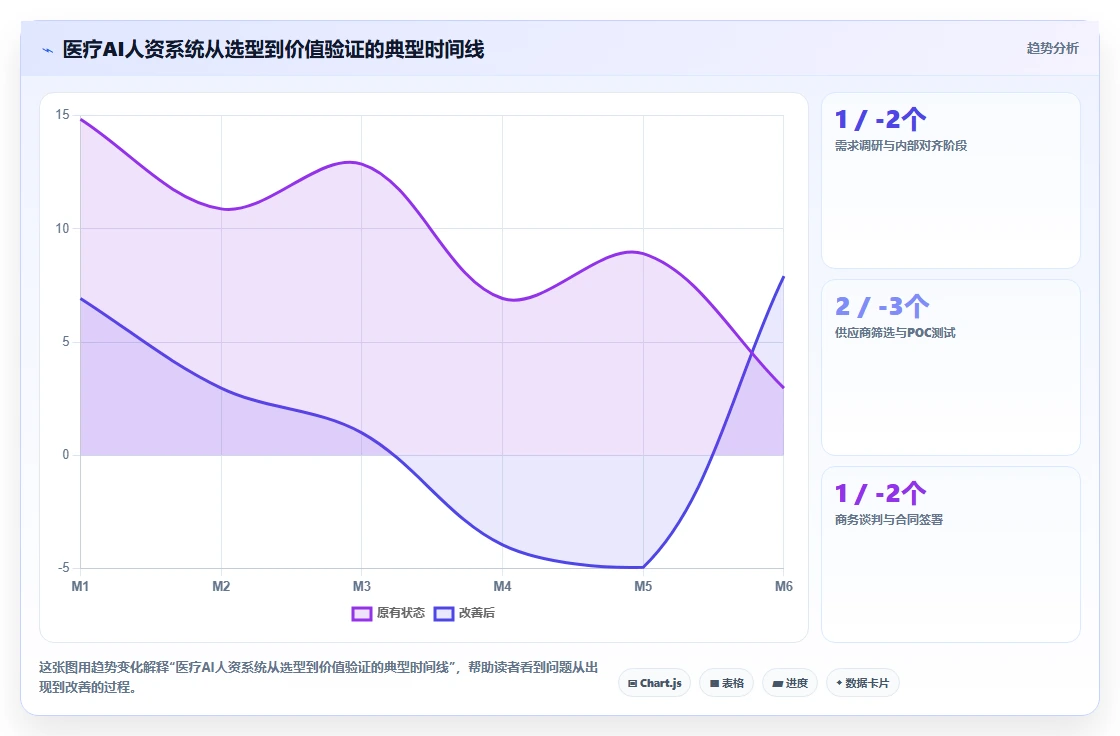
Task: Select the Chart.js tag chip
Action: [x=654, y=683]
